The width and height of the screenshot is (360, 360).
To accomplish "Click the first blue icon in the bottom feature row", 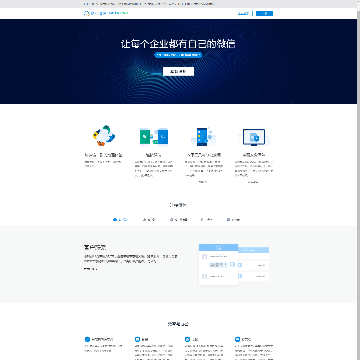I will pos(87,339).
